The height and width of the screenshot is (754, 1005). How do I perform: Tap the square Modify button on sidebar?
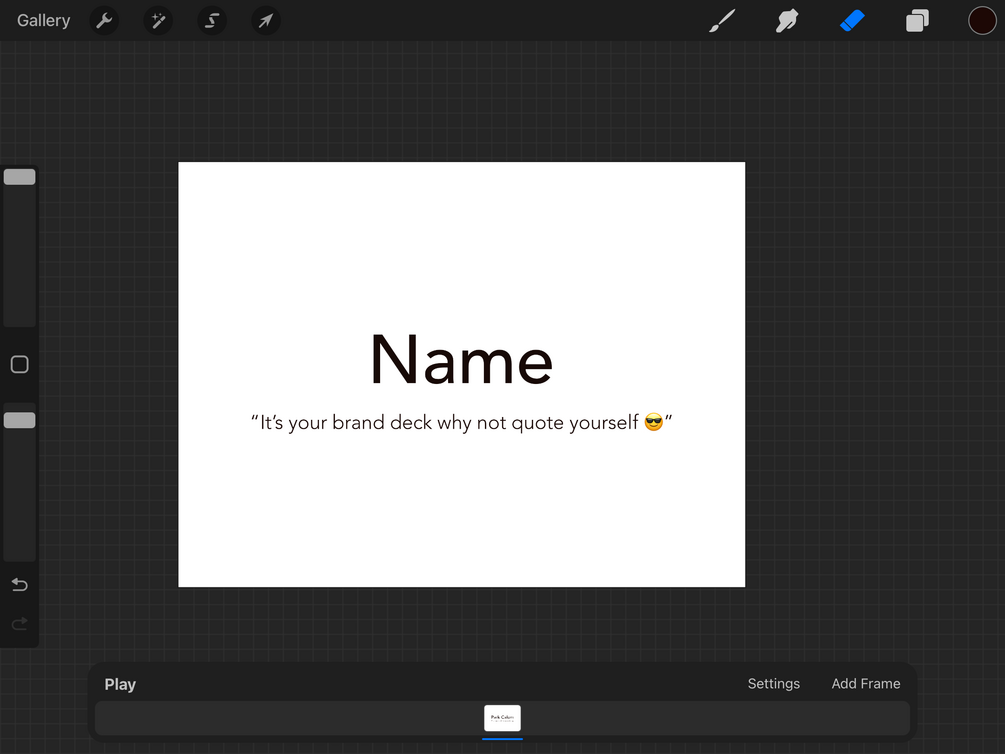tap(19, 365)
